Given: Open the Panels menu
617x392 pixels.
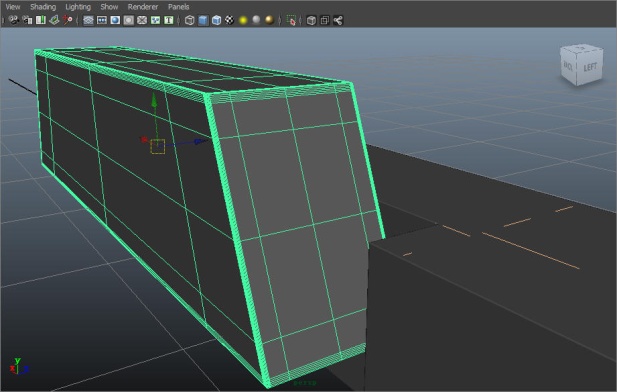Looking at the screenshot, I should (x=178, y=7).
